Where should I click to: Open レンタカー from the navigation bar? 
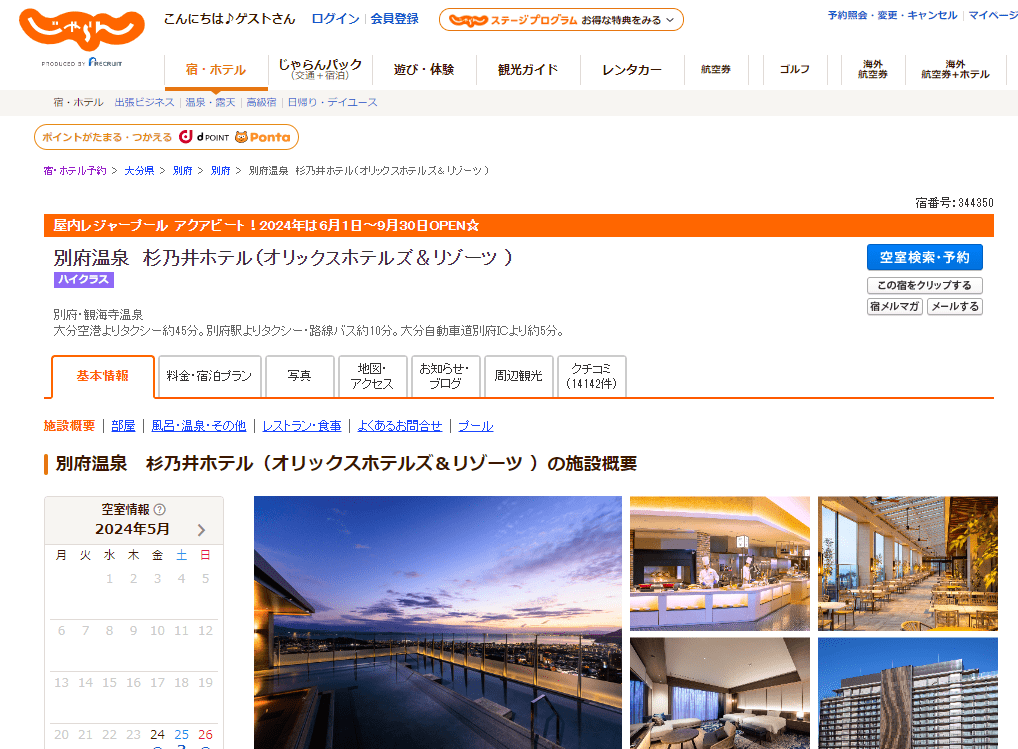click(x=631, y=70)
